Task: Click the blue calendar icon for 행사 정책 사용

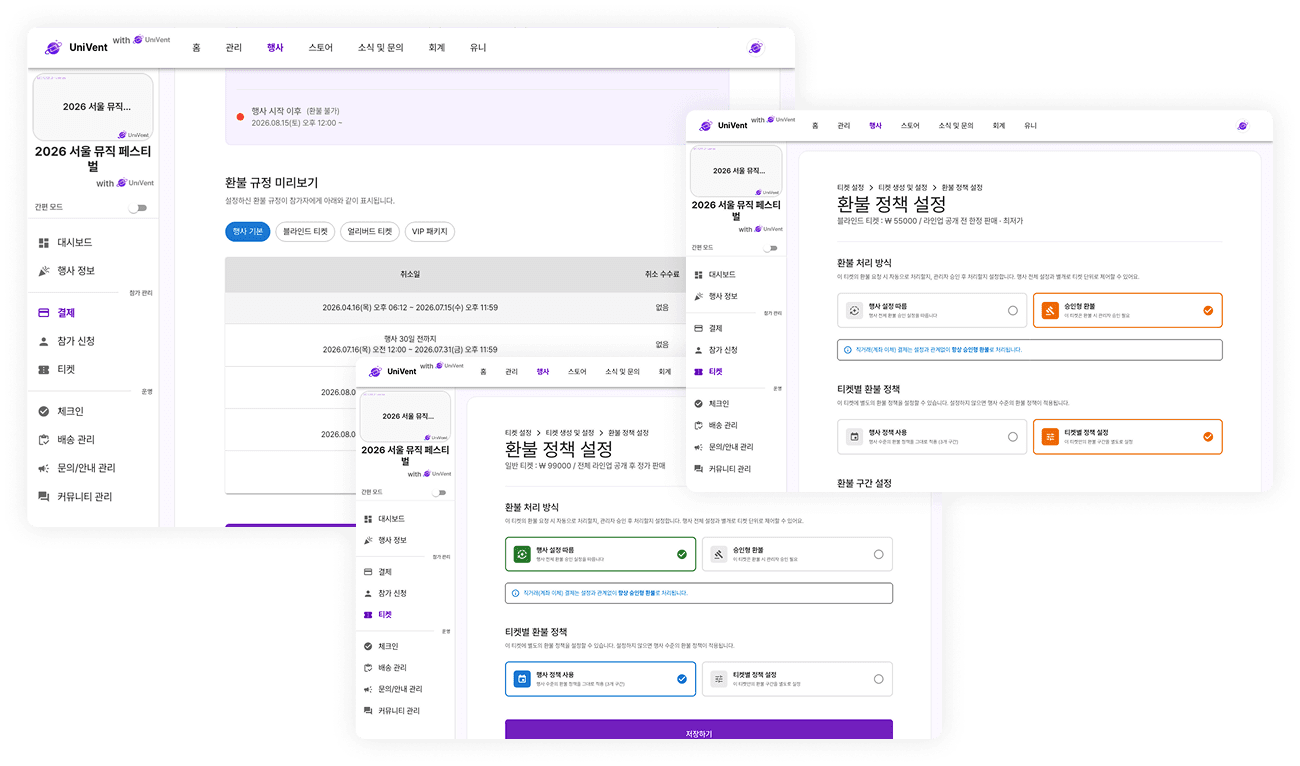Action: [x=521, y=679]
